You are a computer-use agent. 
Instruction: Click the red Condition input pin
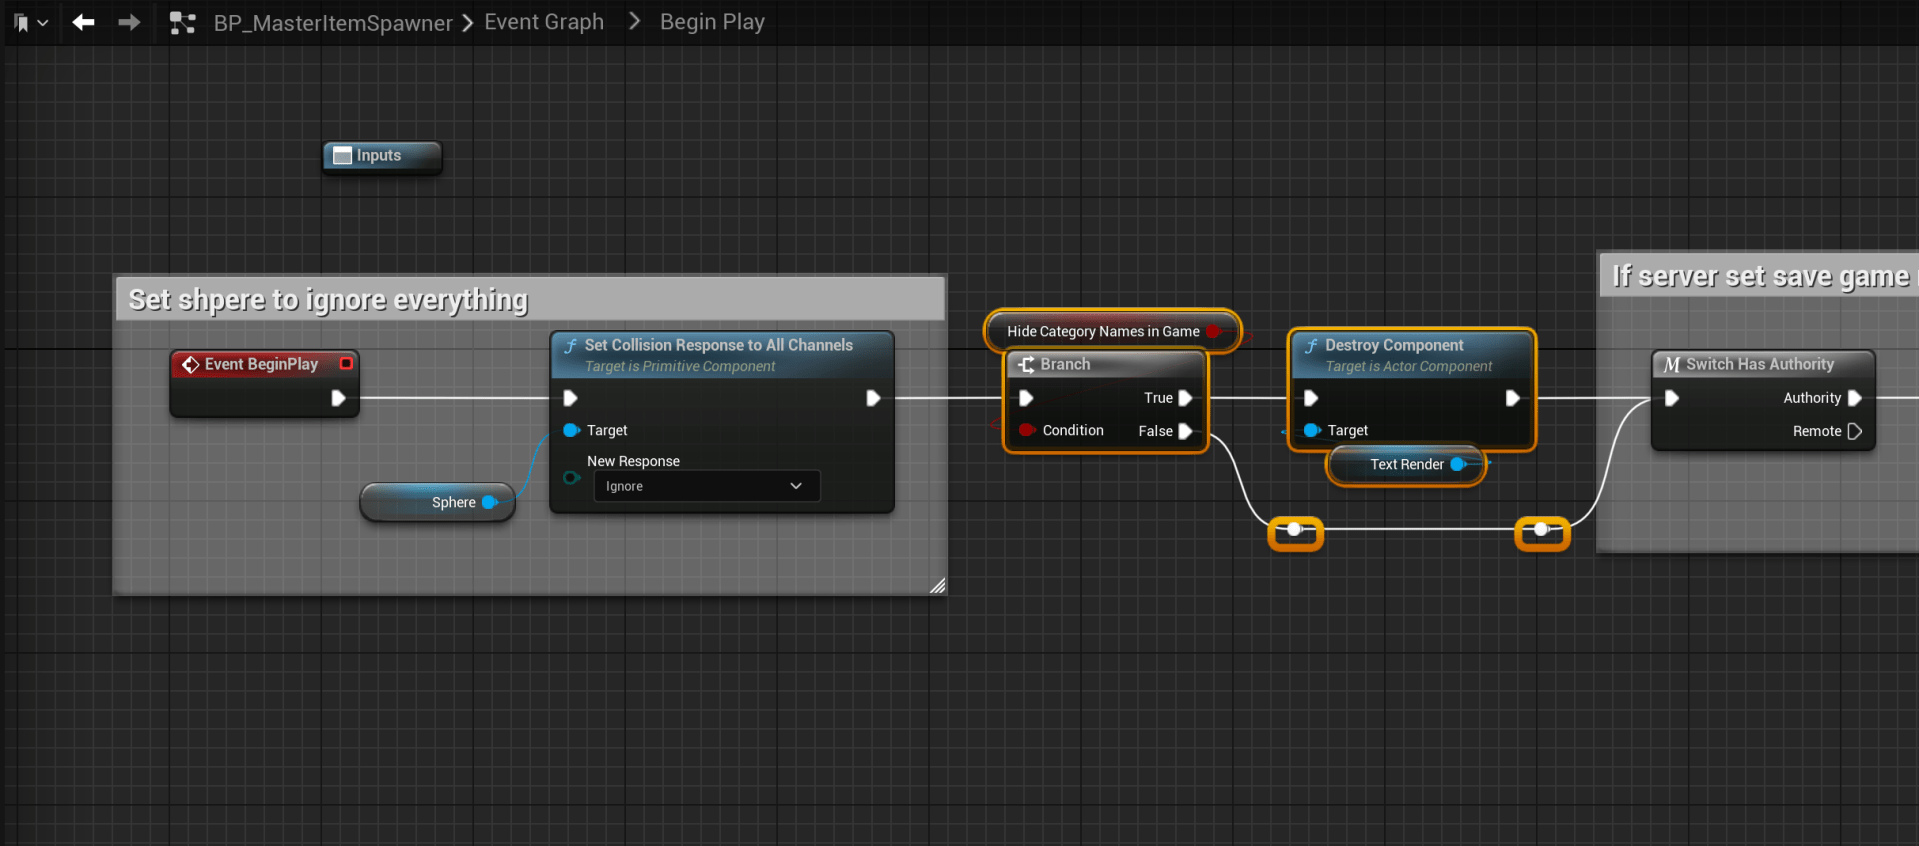(1026, 430)
